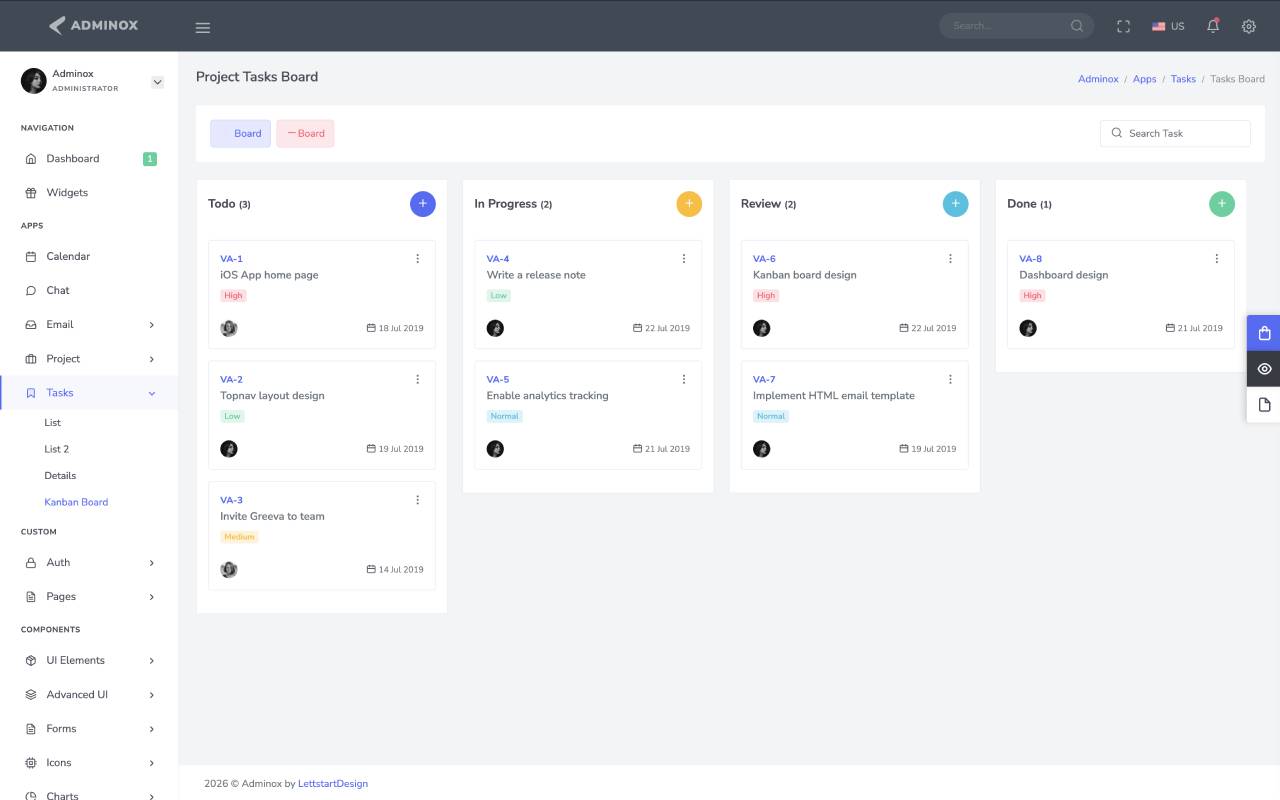1280x800 pixels.
Task: Click the assignee avatar on VA-7 card
Action: 762,449
